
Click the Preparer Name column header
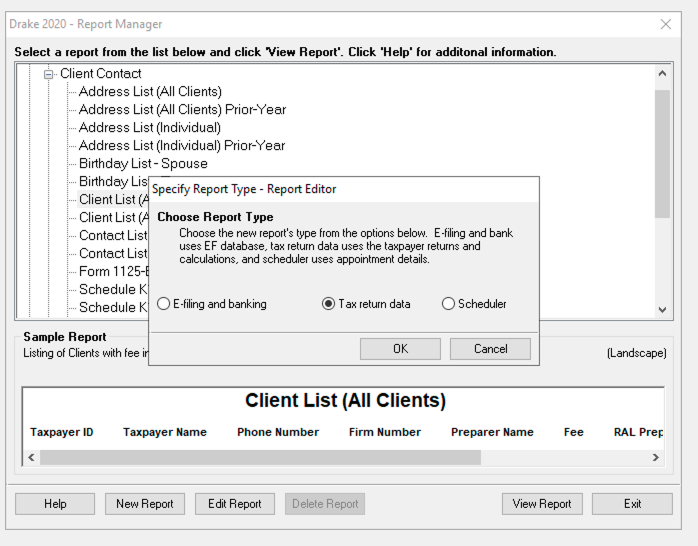point(492,432)
